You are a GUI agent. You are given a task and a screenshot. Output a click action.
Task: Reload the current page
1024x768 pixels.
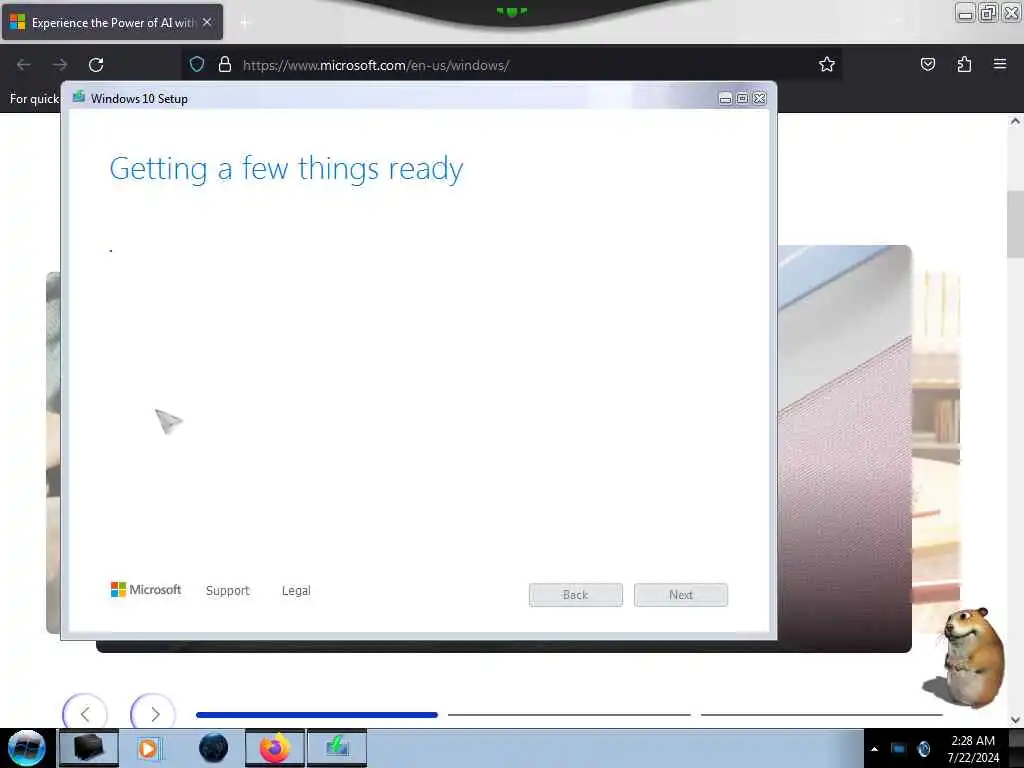pos(96,65)
